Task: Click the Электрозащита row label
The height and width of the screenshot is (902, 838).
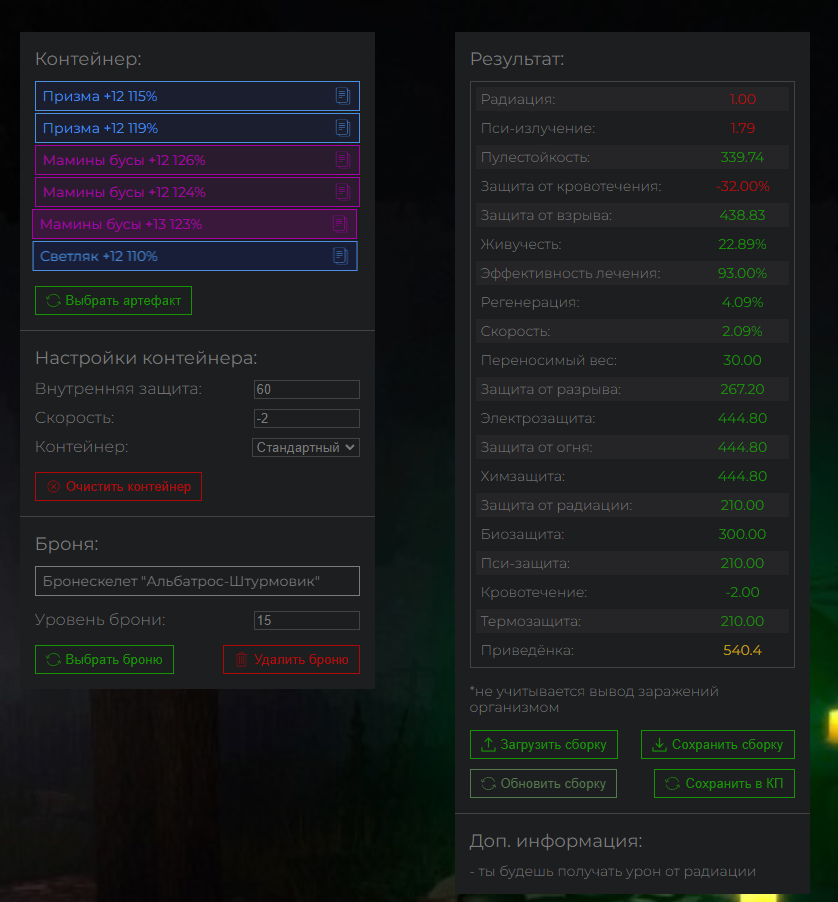Action: 538,418
